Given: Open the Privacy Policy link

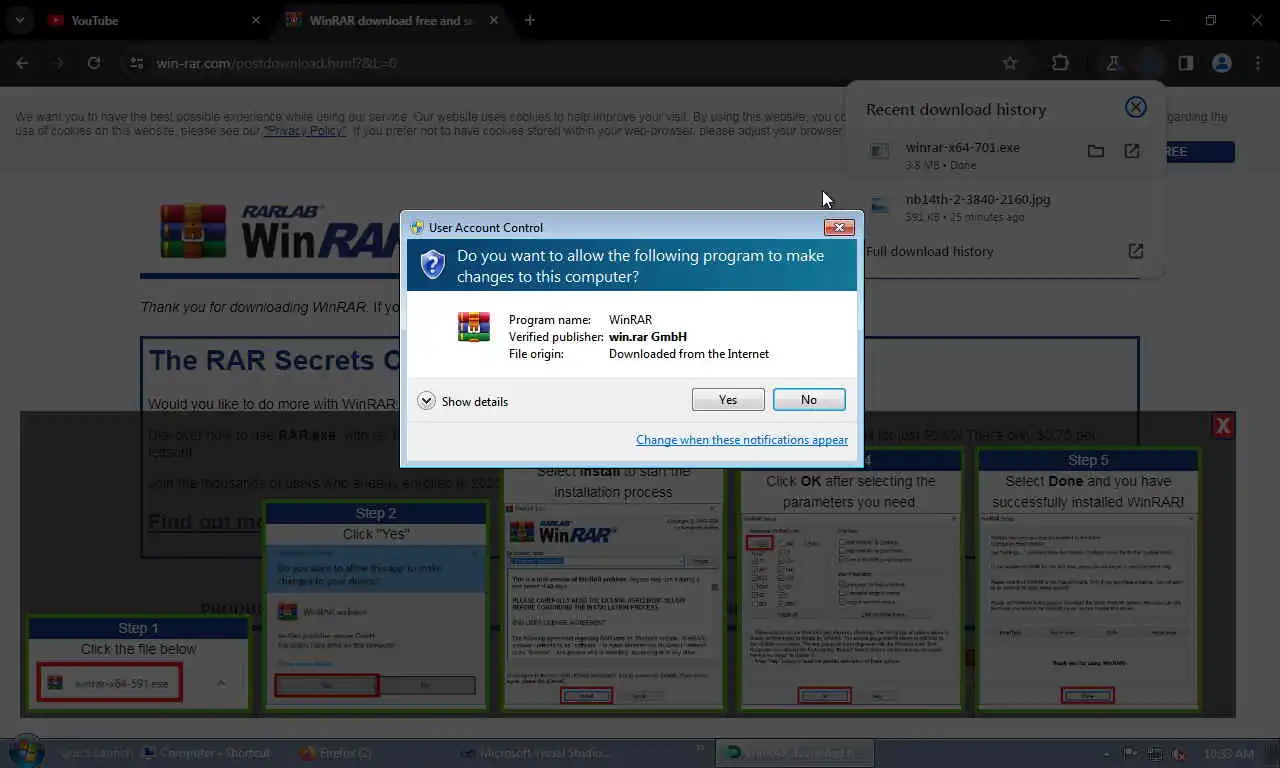Looking at the screenshot, I should point(304,131).
